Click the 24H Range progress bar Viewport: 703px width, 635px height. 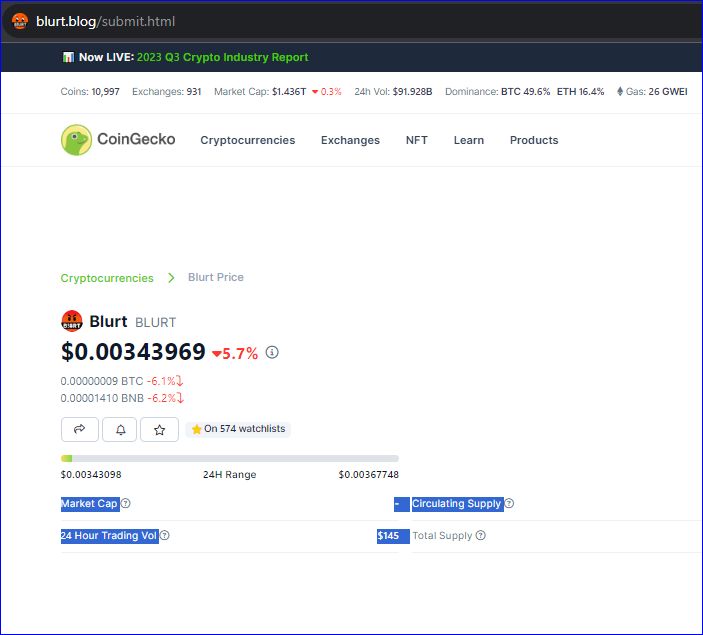click(230, 458)
